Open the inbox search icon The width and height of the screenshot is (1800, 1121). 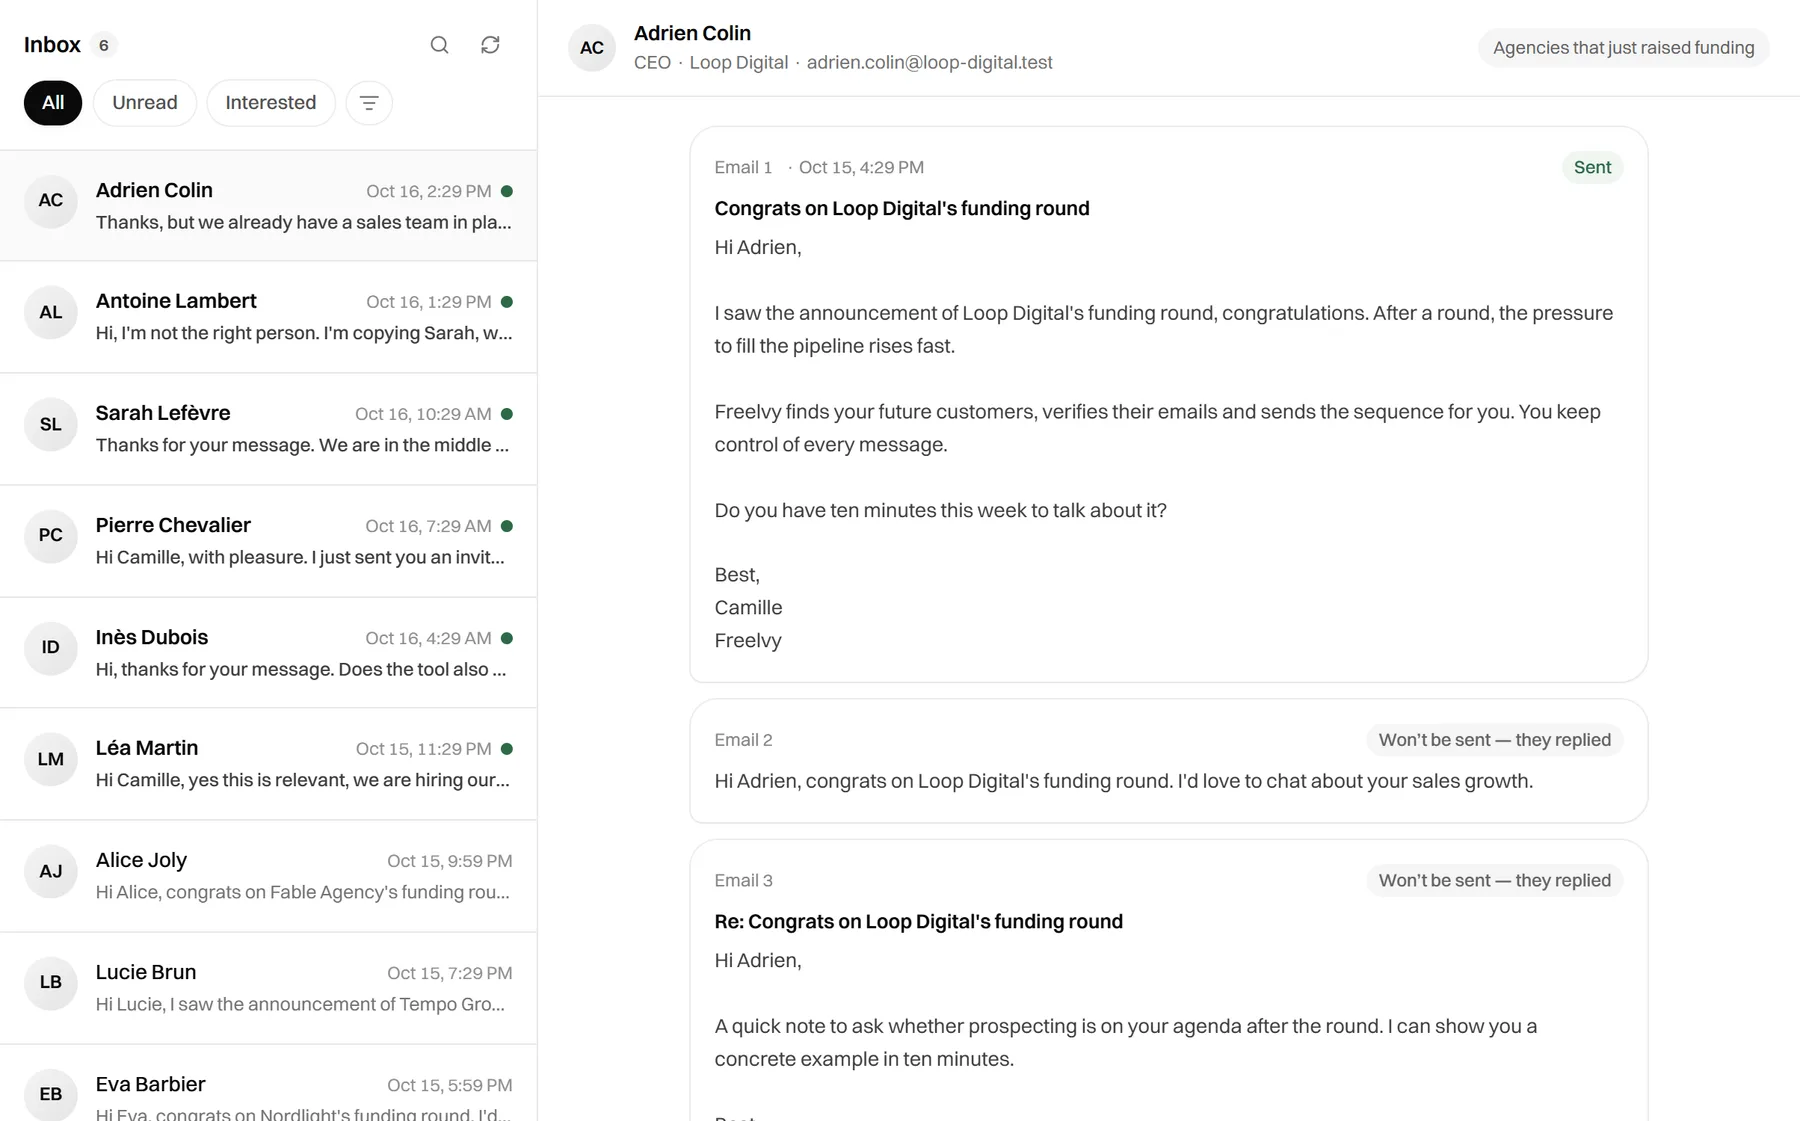(x=439, y=45)
